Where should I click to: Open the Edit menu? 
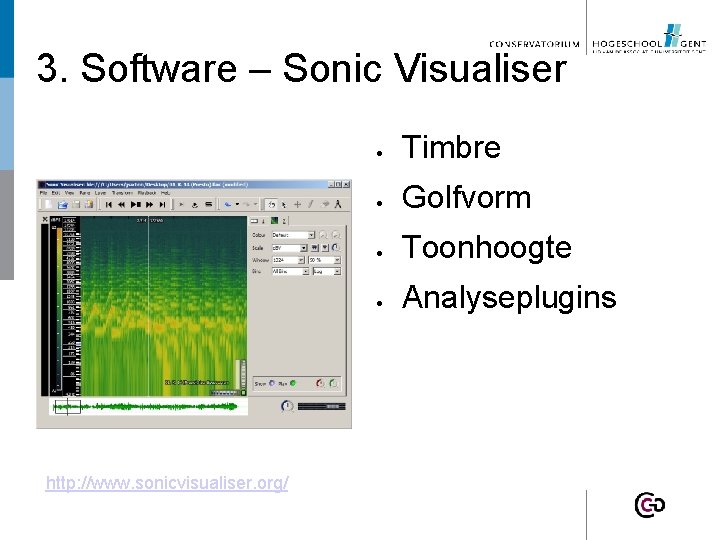click(56, 193)
